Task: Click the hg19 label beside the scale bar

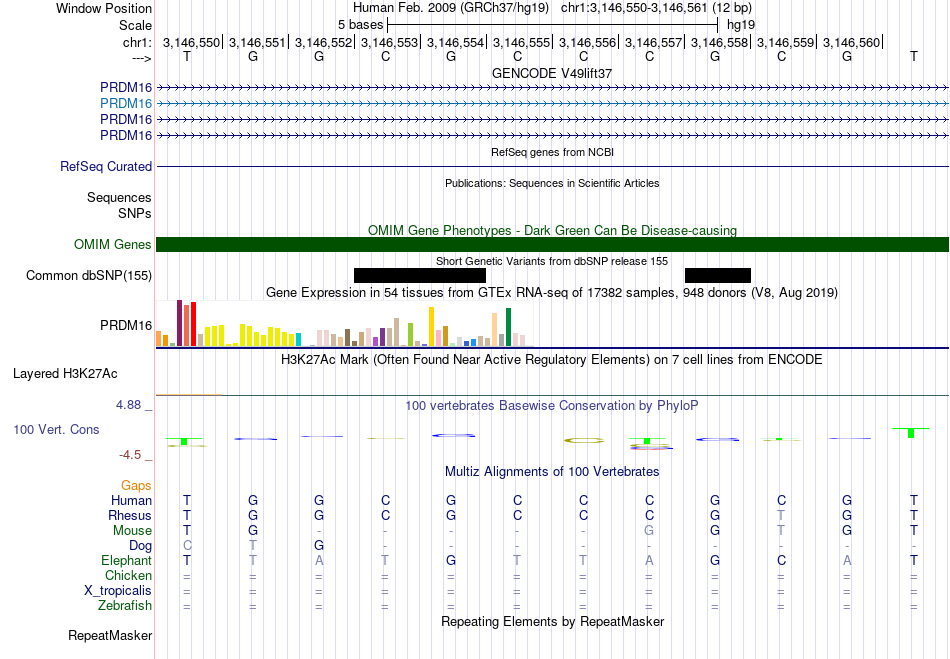Action: [x=741, y=25]
